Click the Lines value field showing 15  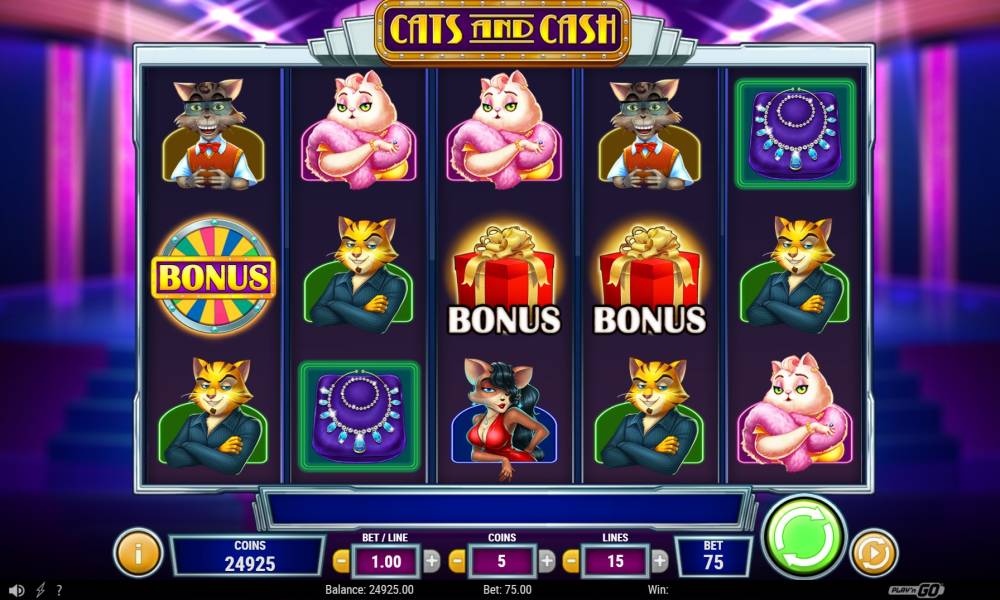pyautogui.click(x=615, y=562)
